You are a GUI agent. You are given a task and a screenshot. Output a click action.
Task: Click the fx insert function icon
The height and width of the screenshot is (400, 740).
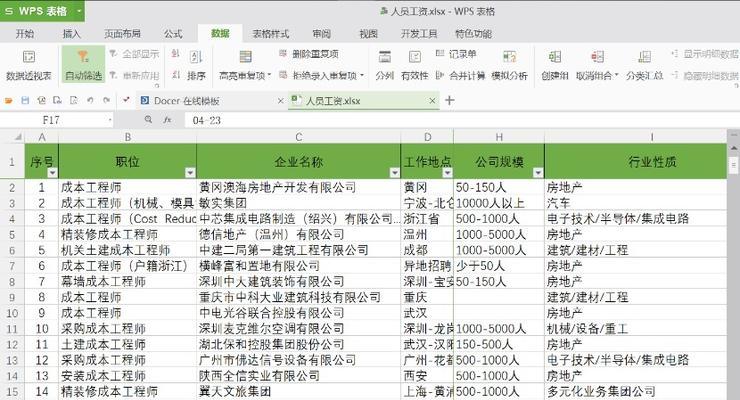click(x=167, y=120)
